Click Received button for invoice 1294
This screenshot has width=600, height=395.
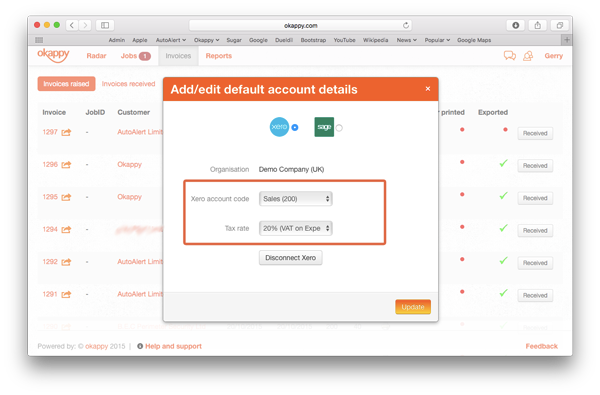pos(535,230)
